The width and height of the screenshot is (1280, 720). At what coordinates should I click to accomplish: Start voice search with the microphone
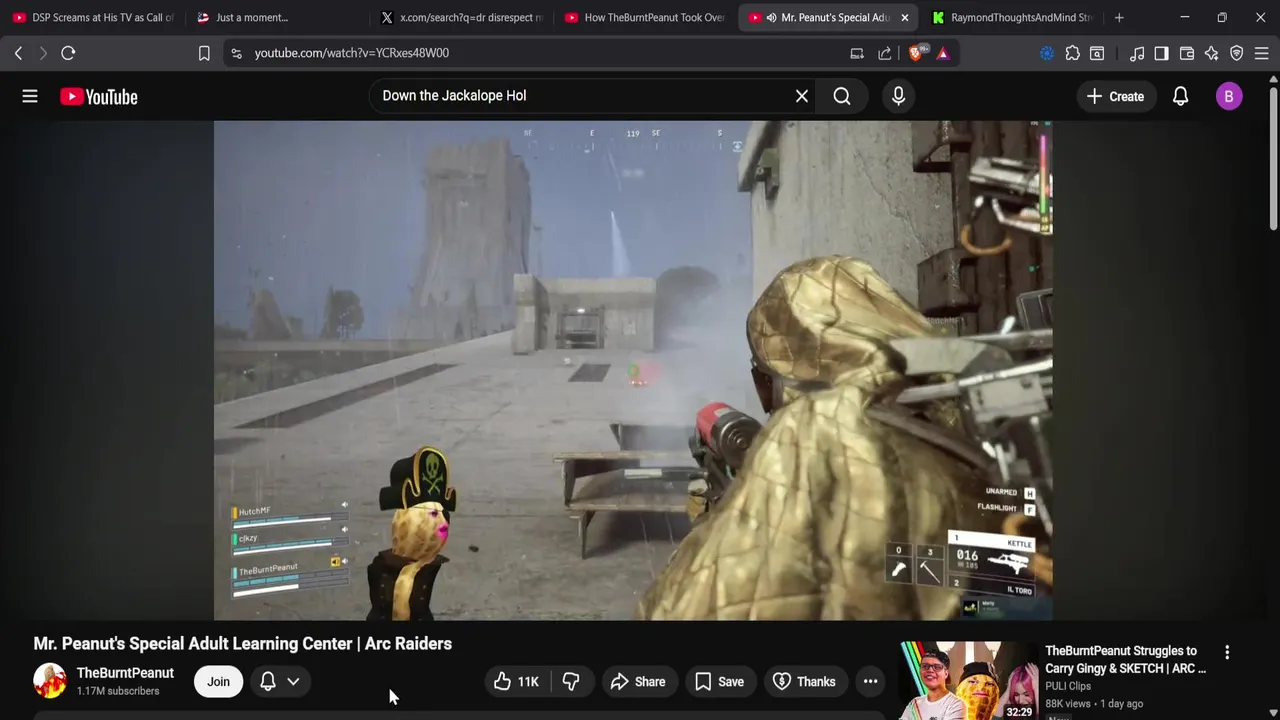[x=898, y=96]
